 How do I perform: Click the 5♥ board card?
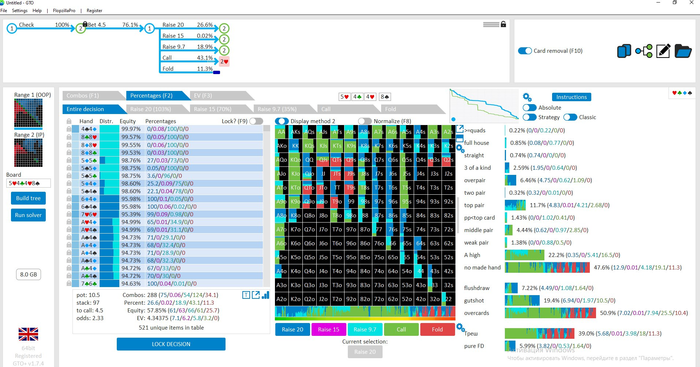(x=344, y=96)
